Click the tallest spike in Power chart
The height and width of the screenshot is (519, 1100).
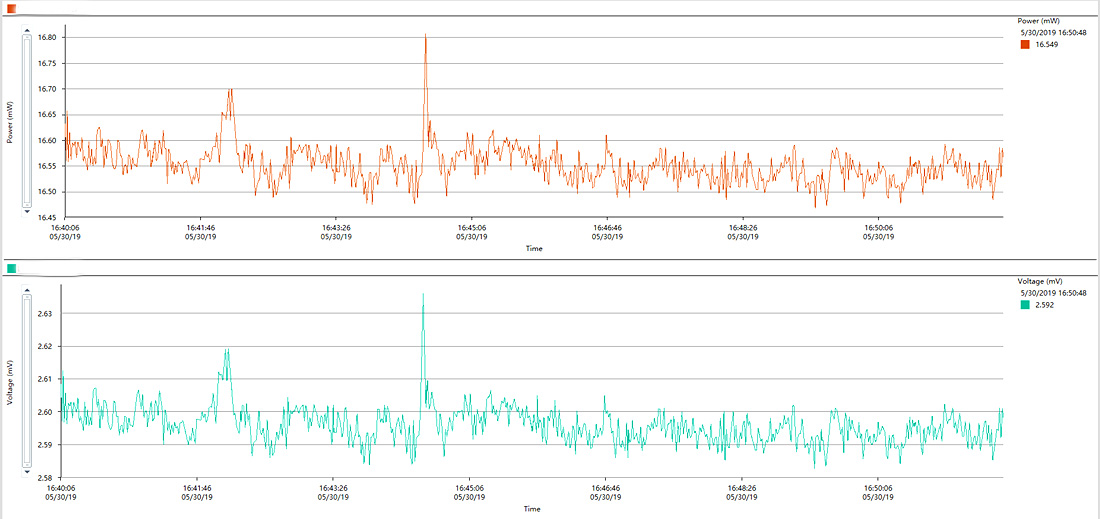[x=425, y=36]
